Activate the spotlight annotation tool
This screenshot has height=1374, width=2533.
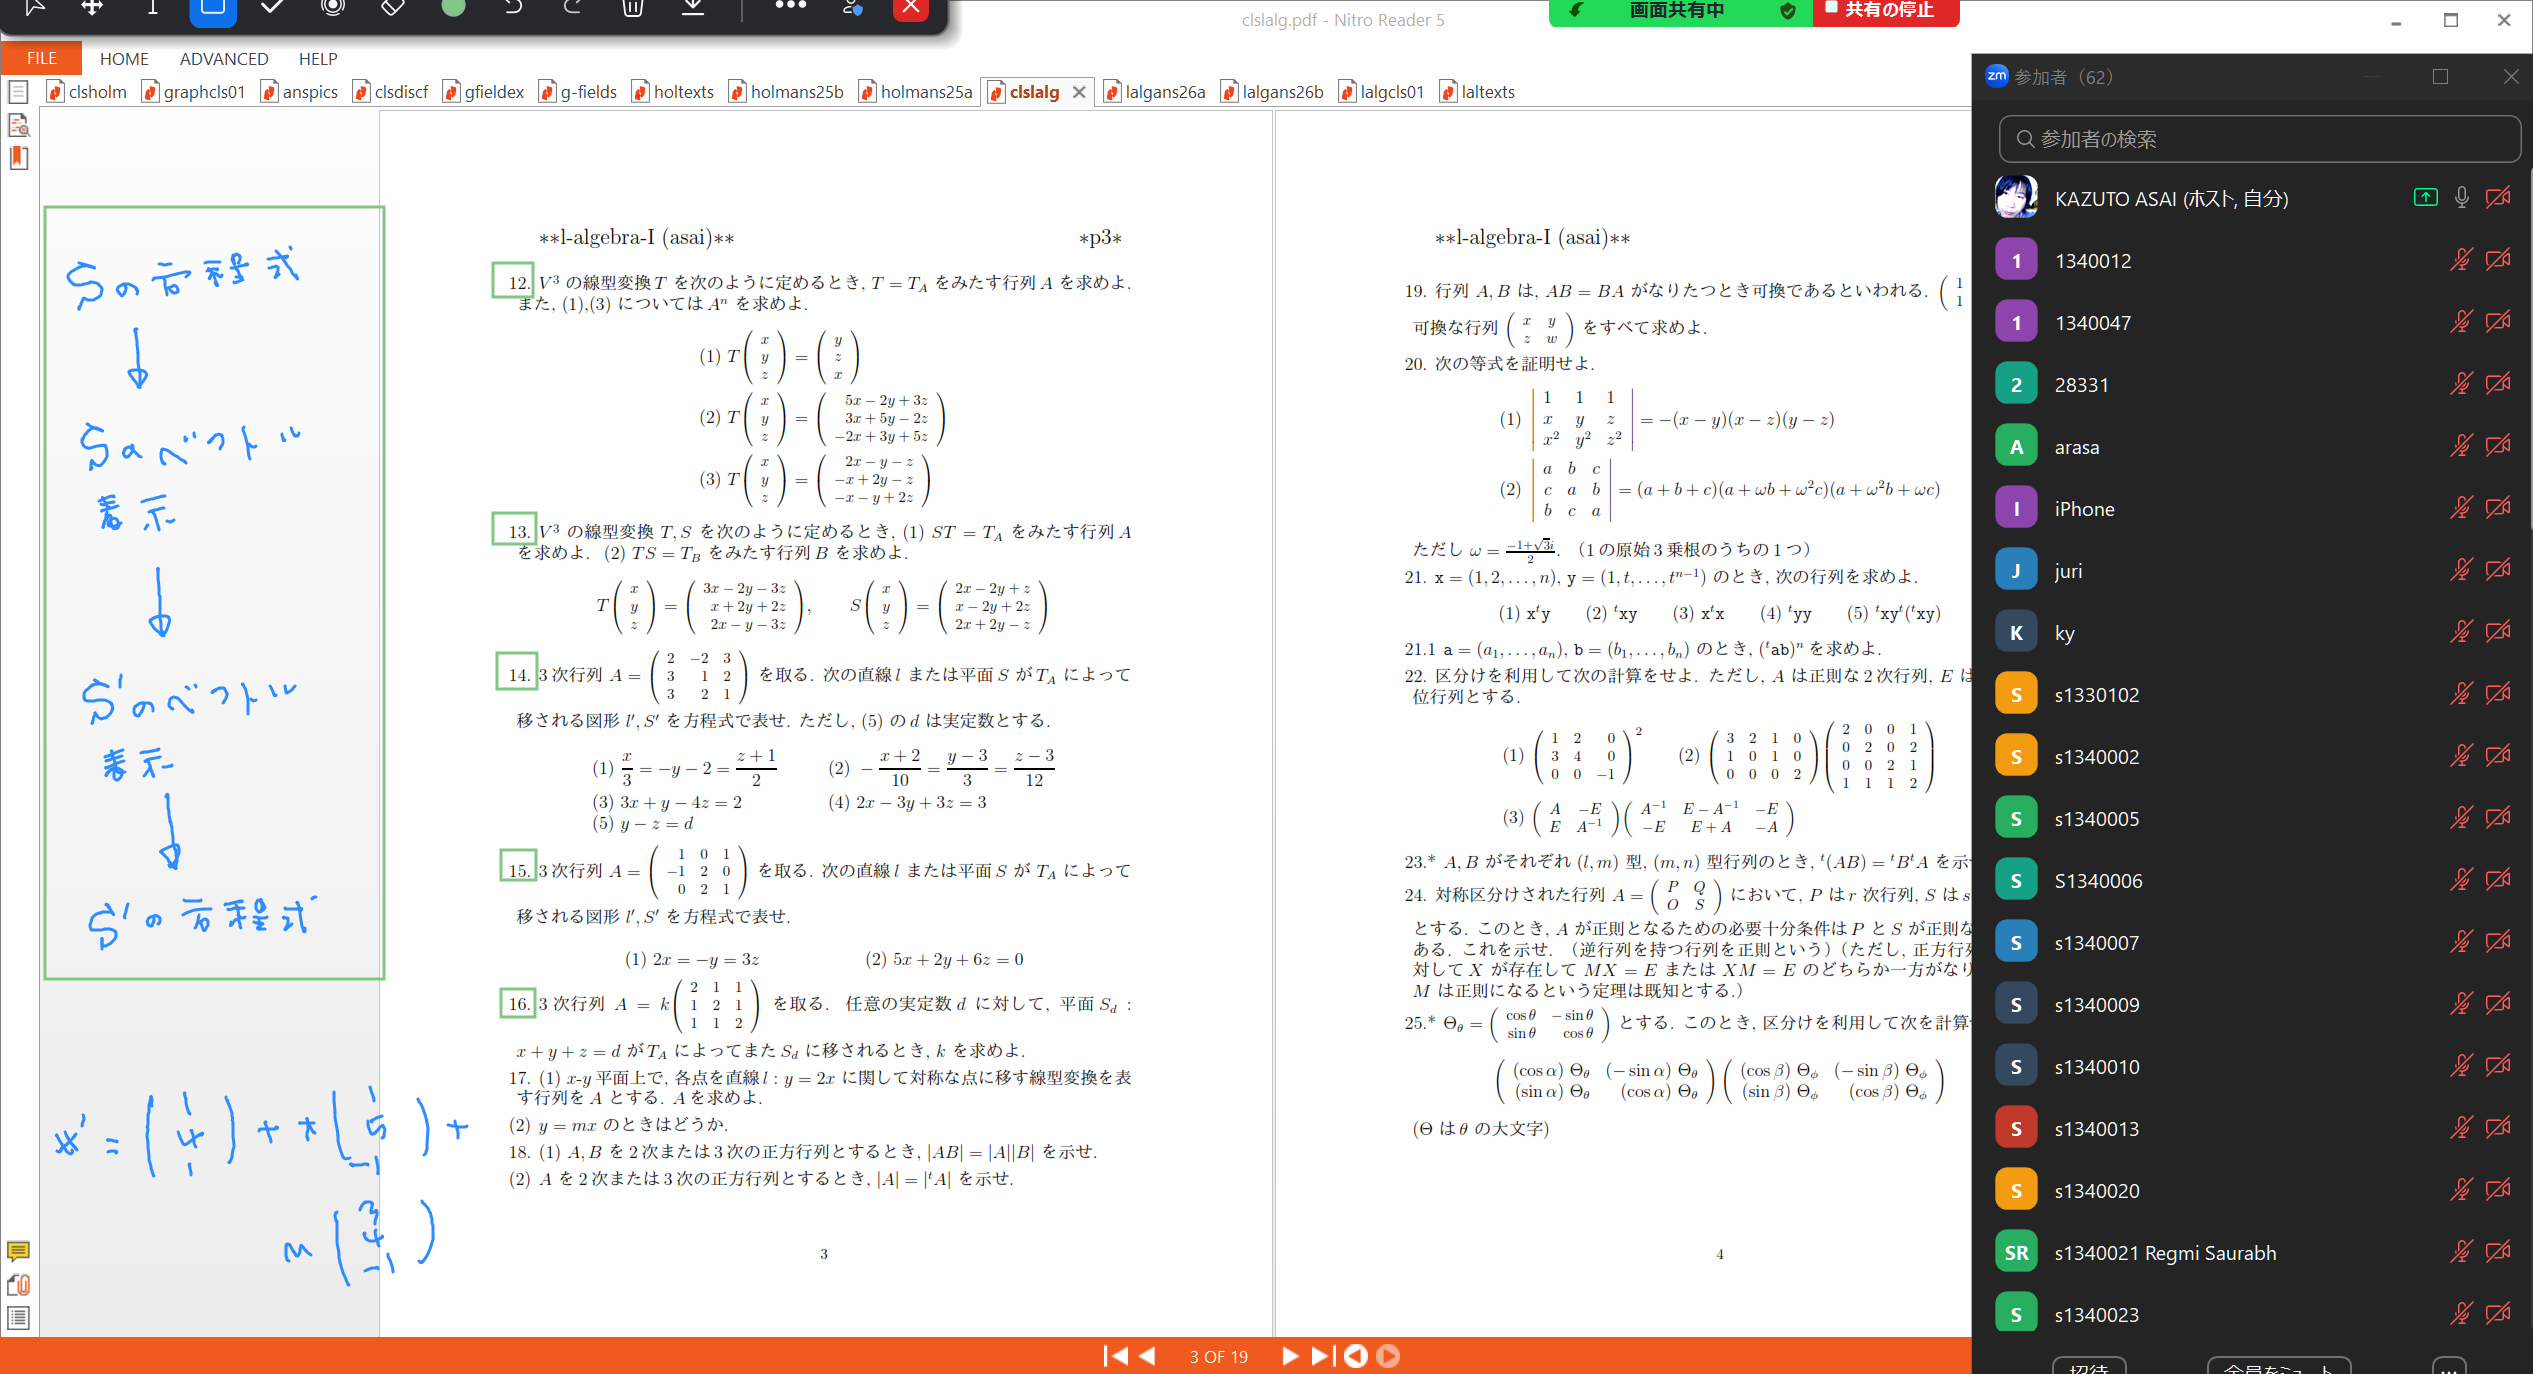pyautogui.click(x=333, y=8)
